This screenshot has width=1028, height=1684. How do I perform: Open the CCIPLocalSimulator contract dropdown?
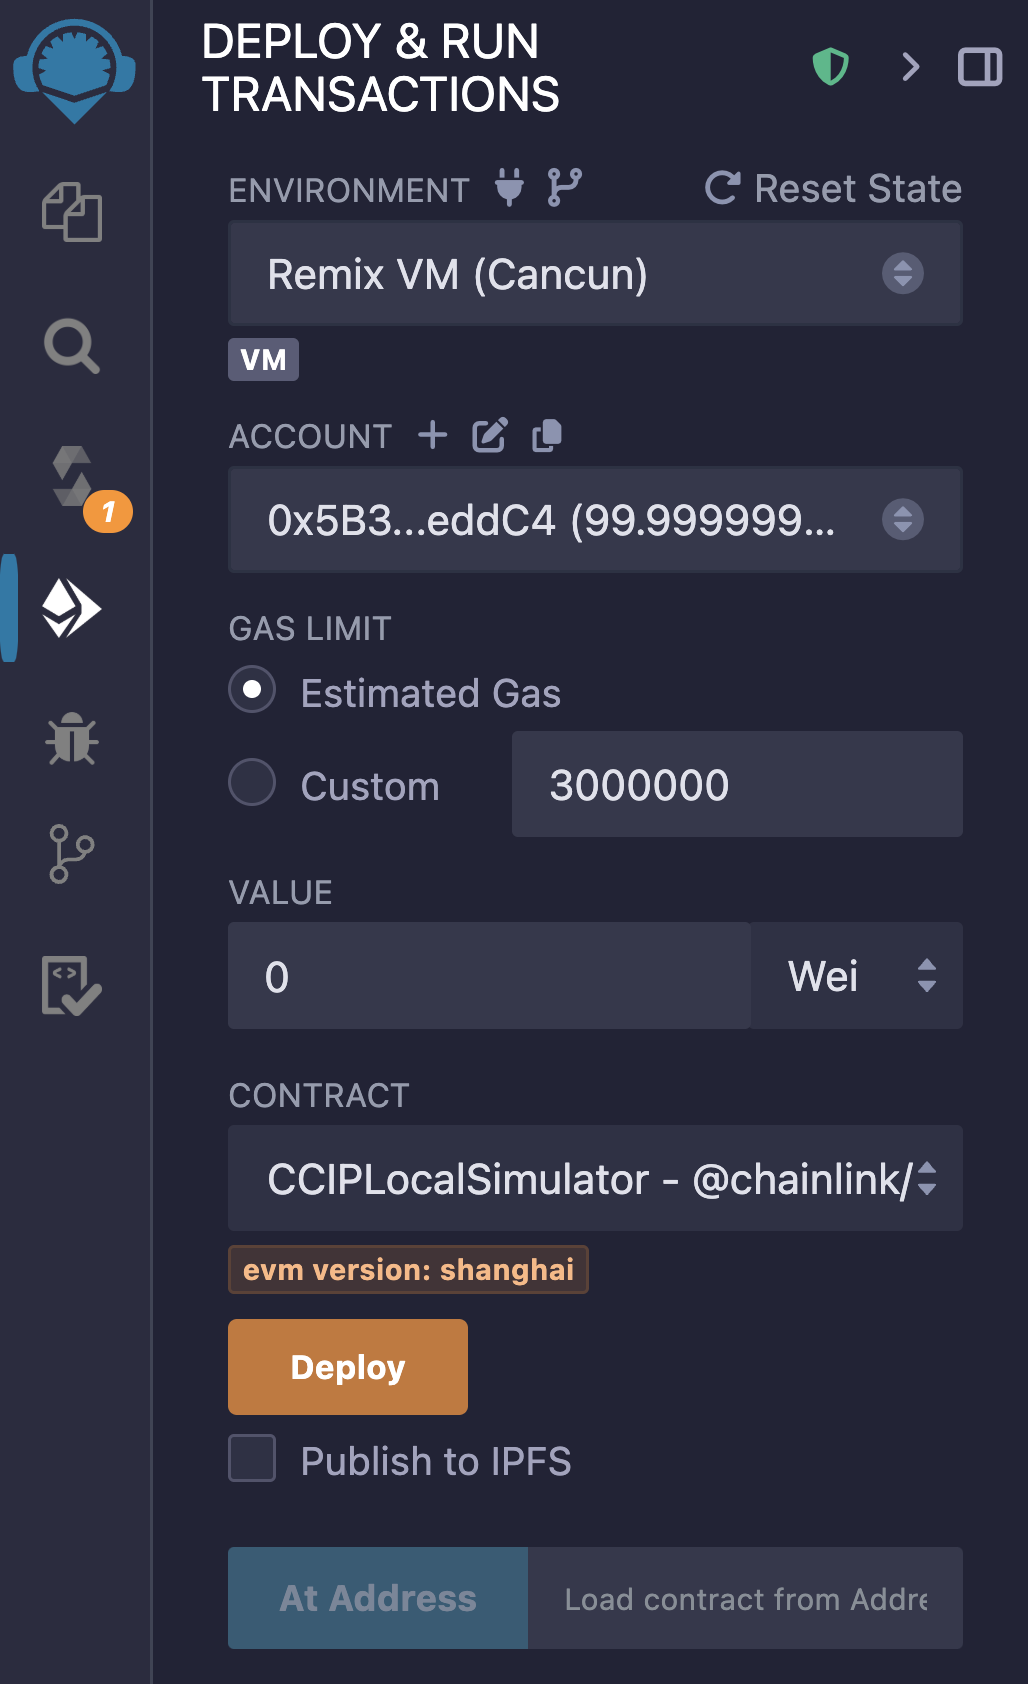[595, 1179]
